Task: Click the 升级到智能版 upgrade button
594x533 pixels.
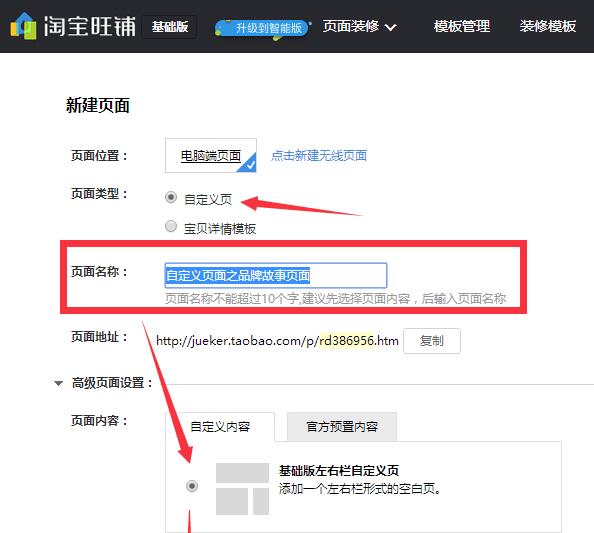Action: pos(263,28)
